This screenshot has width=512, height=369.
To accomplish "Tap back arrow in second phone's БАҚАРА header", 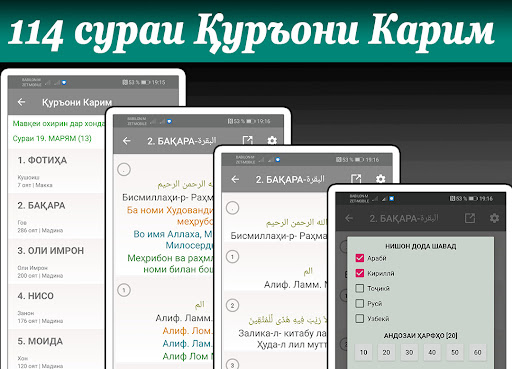I will coord(126,141).
